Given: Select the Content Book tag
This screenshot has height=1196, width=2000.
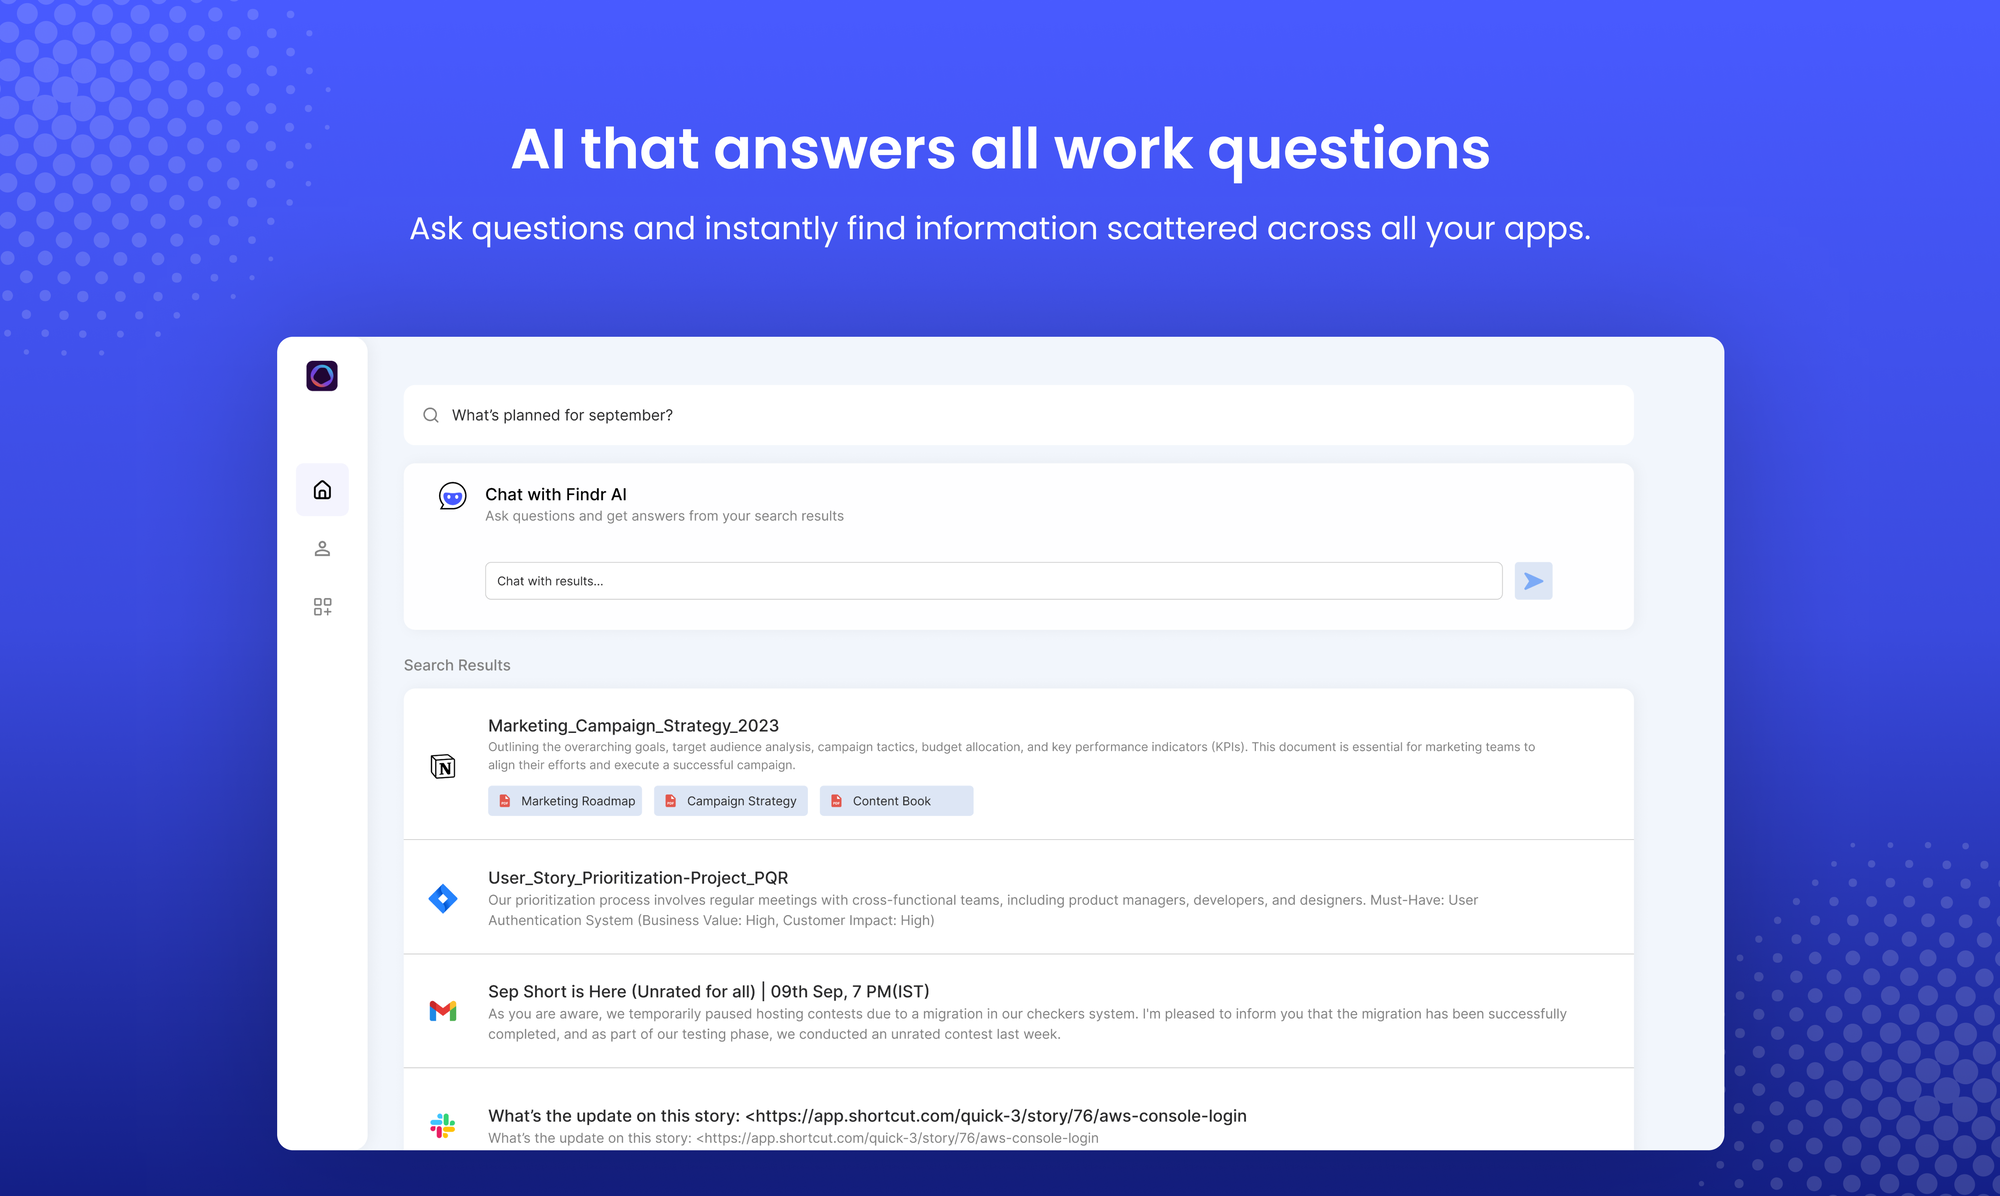Looking at the screenshot, I should click(893, 800).
